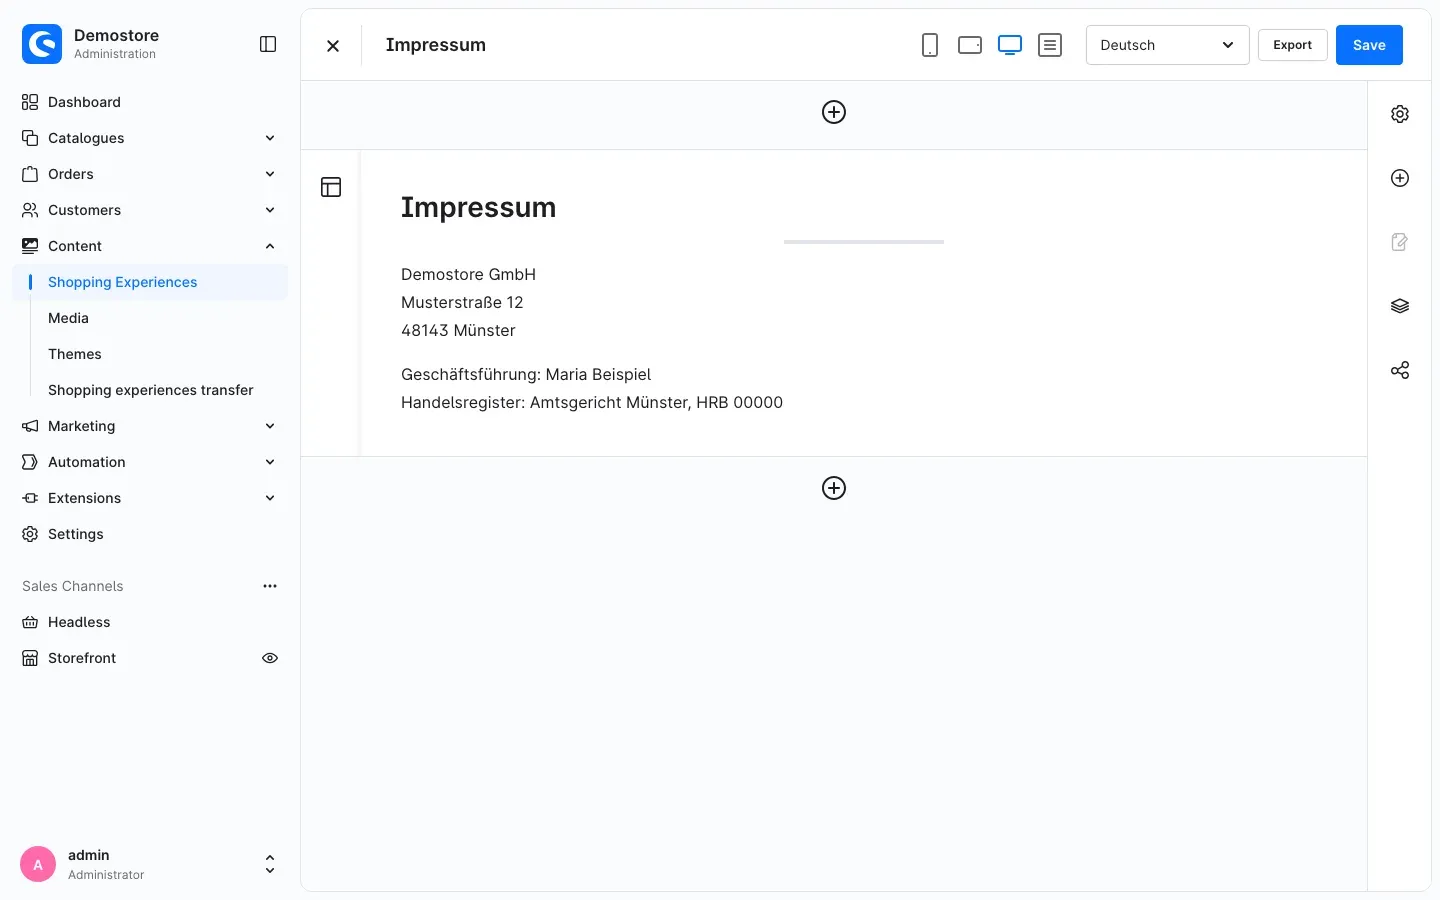This screenshot has width=1440, height=900.
Task: Add a section below the Impressum block
Action: pyautogui.click(x=834, y=488)
